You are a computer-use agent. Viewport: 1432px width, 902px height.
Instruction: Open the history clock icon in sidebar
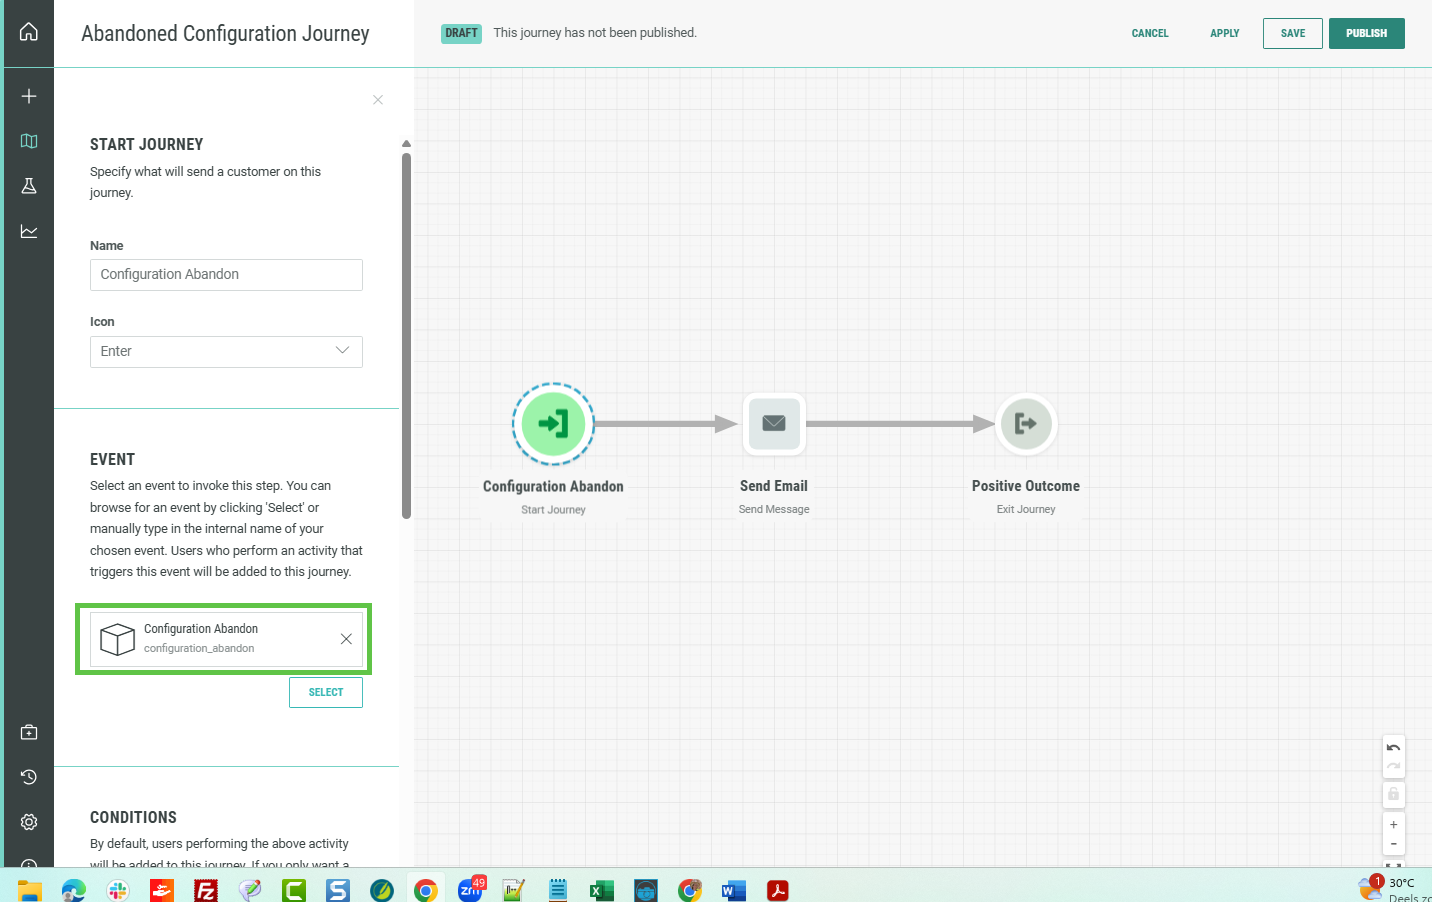29,777
